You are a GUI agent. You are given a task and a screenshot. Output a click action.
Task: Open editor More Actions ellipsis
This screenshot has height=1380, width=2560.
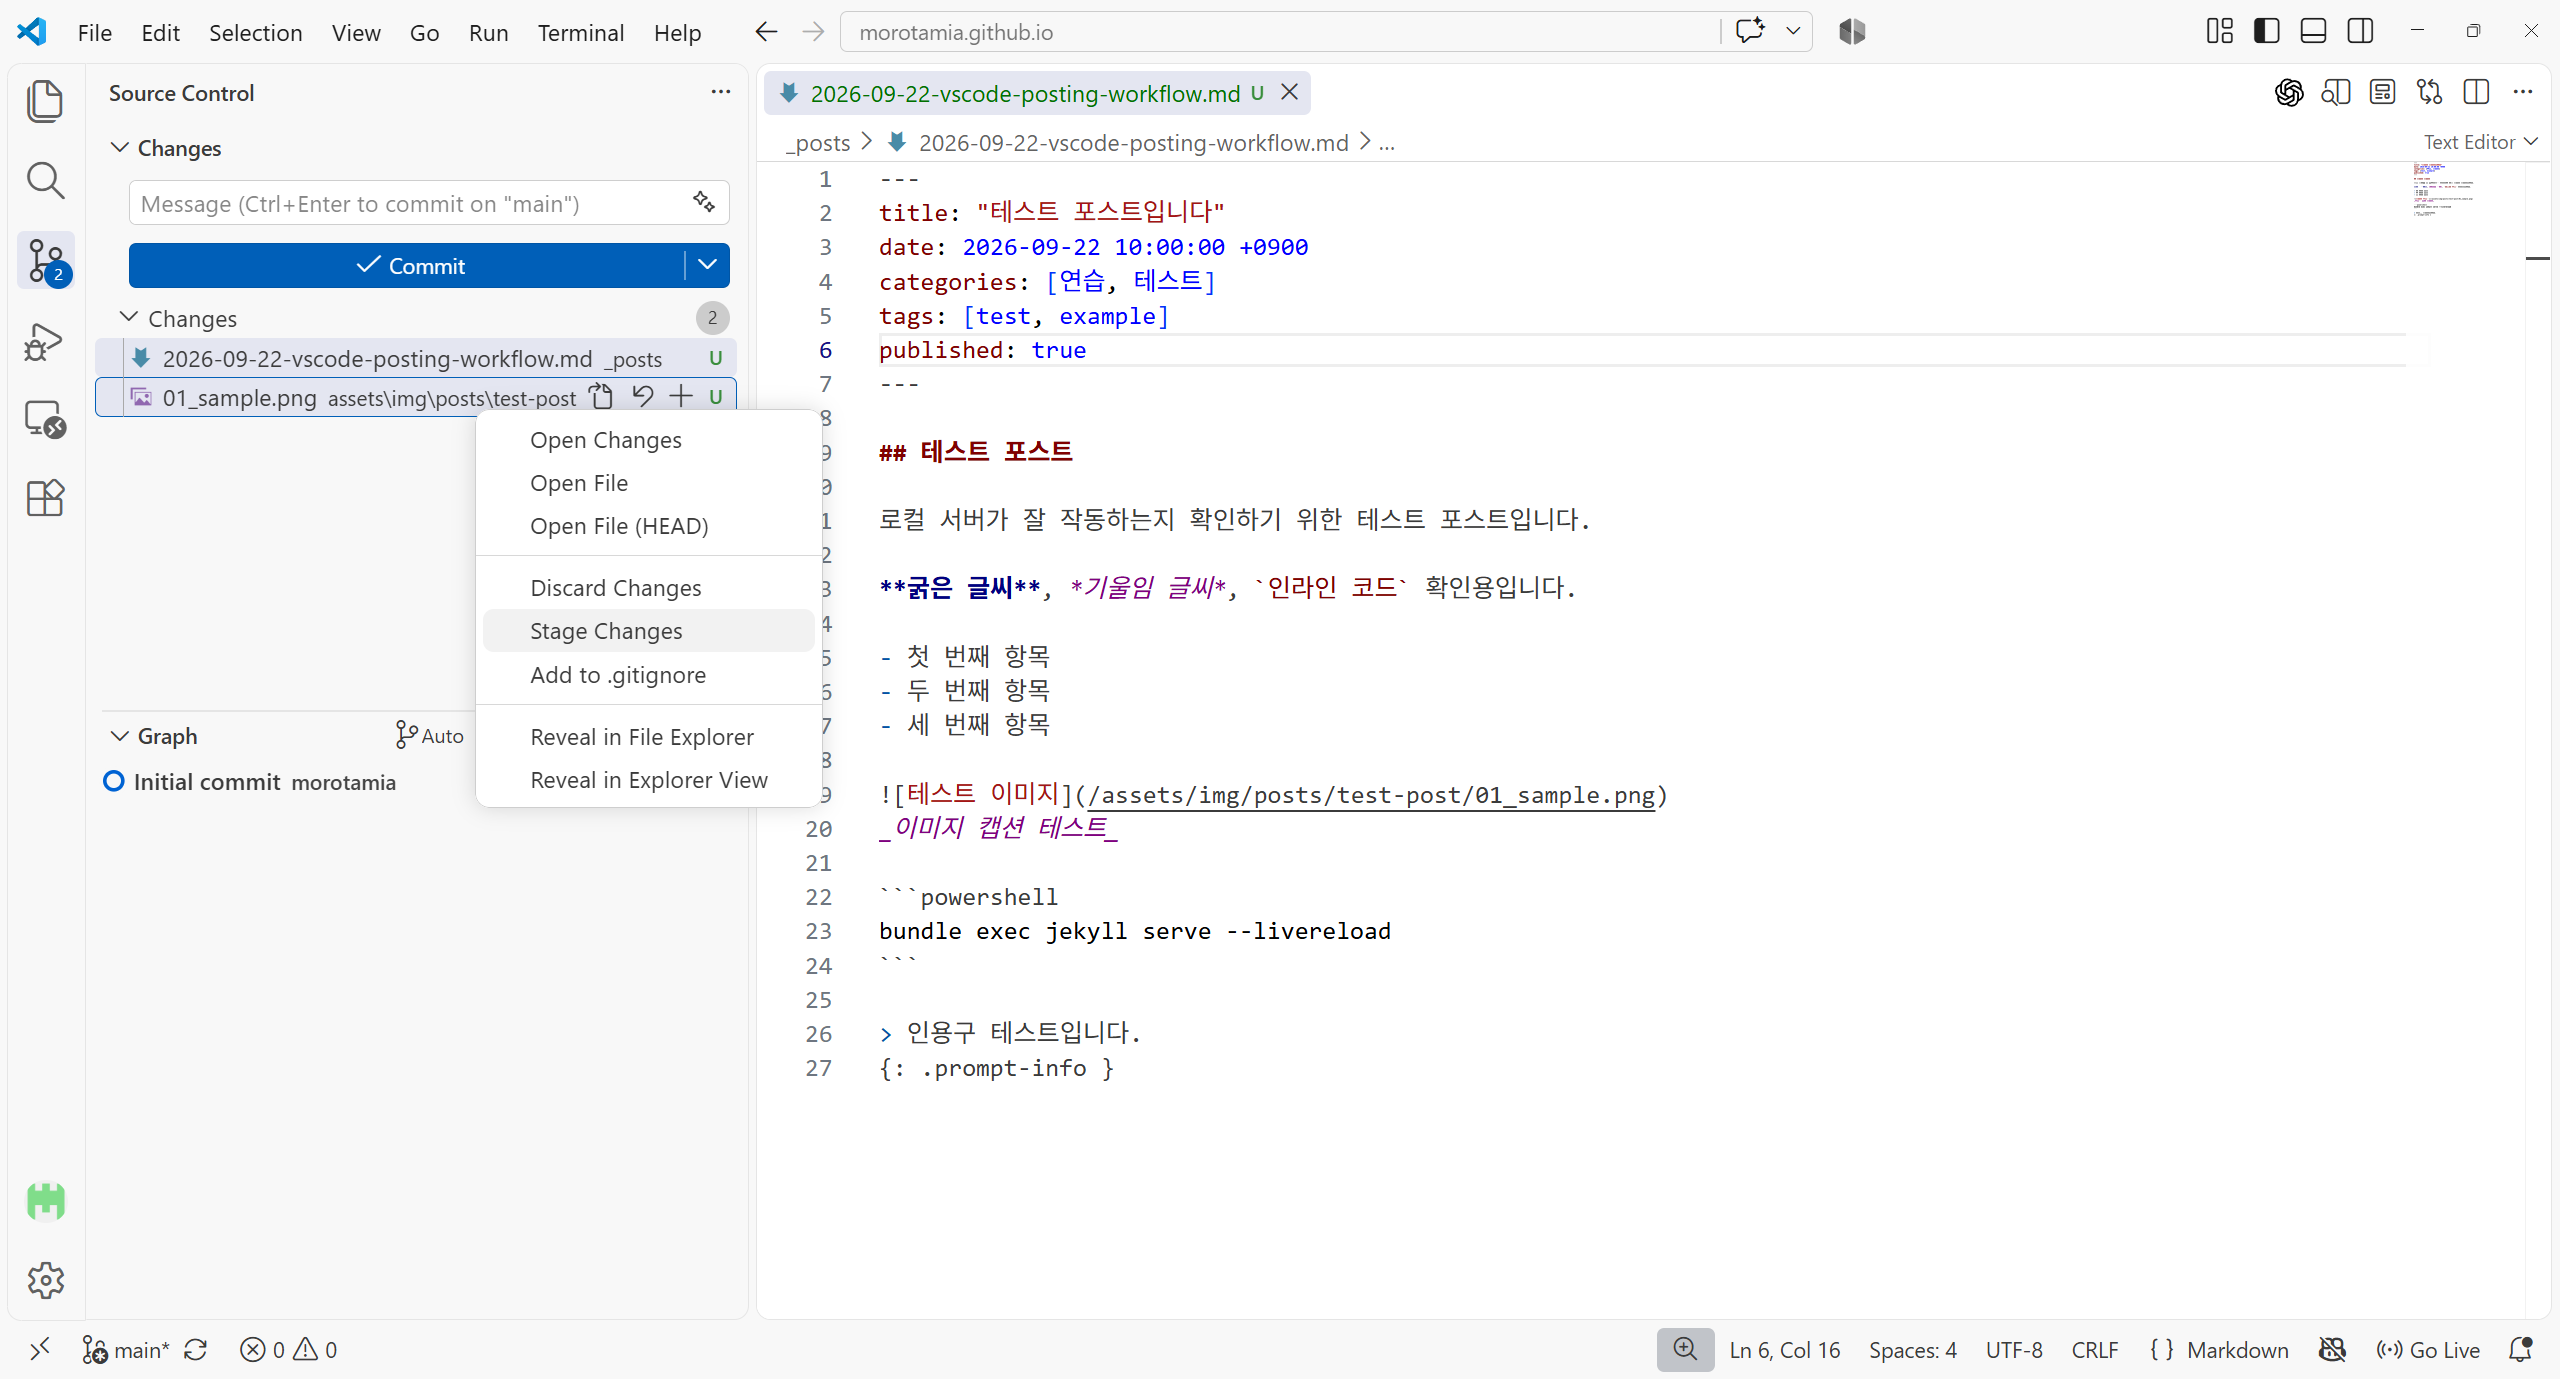click(x=2523, y=93)
